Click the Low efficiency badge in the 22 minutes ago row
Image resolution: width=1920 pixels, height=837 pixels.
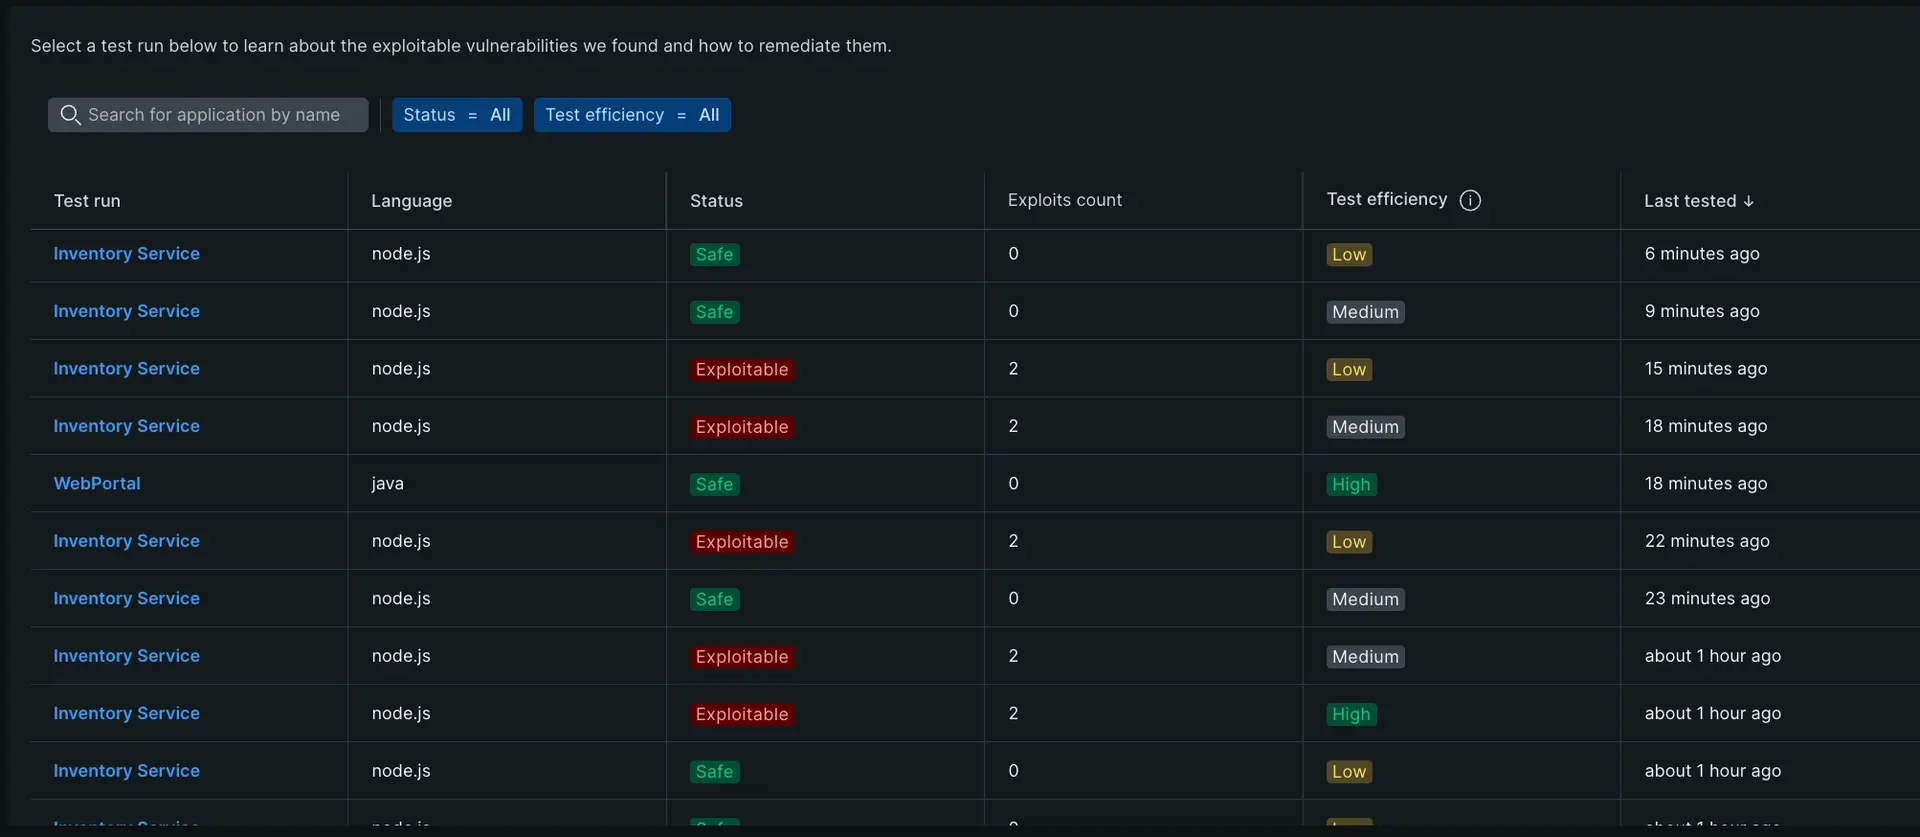pos(1349,542)
